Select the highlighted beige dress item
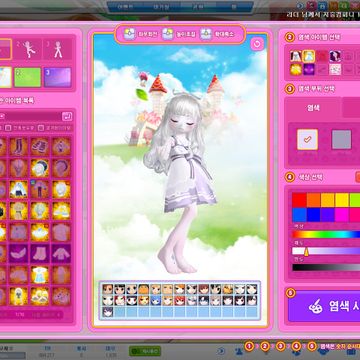Viewport: 360px width, 360px height. coord(19,211)
